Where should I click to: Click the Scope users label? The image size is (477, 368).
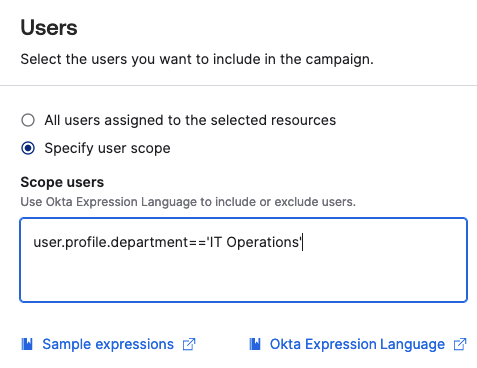click(62, 182)
